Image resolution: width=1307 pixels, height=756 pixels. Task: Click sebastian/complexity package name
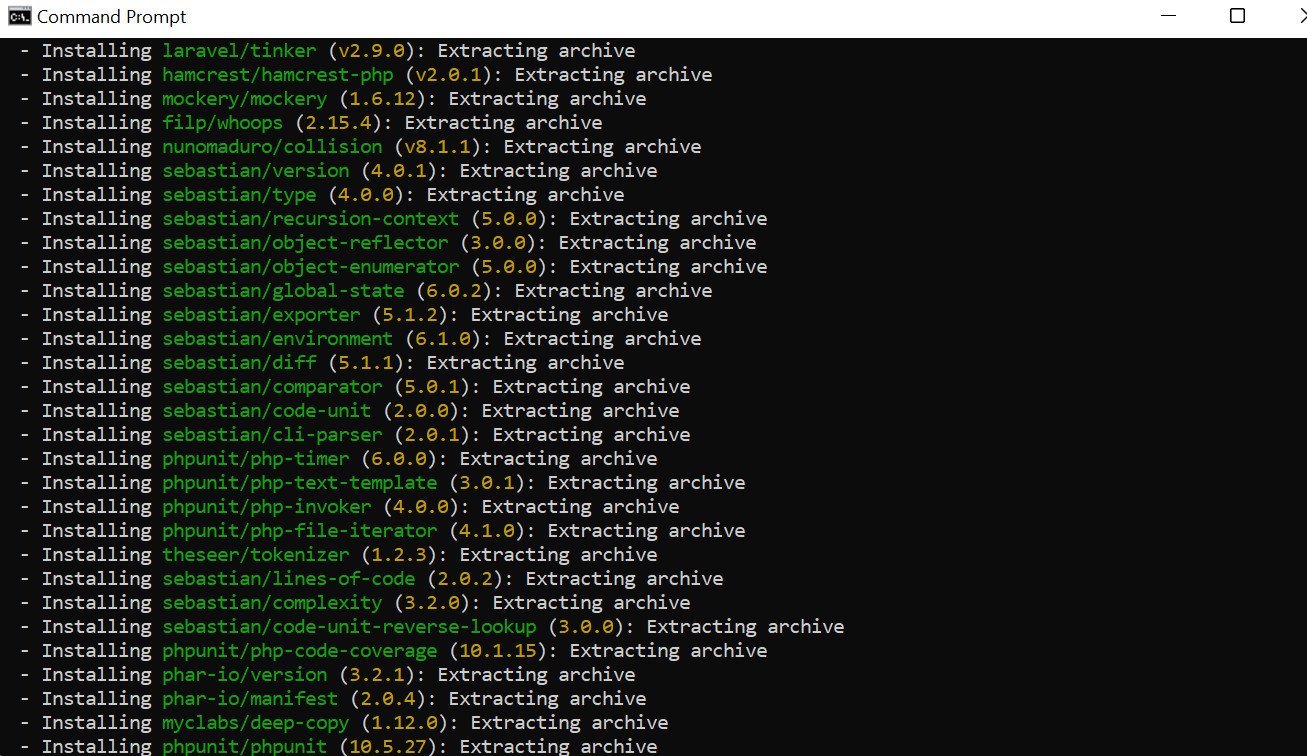[272, 602]
